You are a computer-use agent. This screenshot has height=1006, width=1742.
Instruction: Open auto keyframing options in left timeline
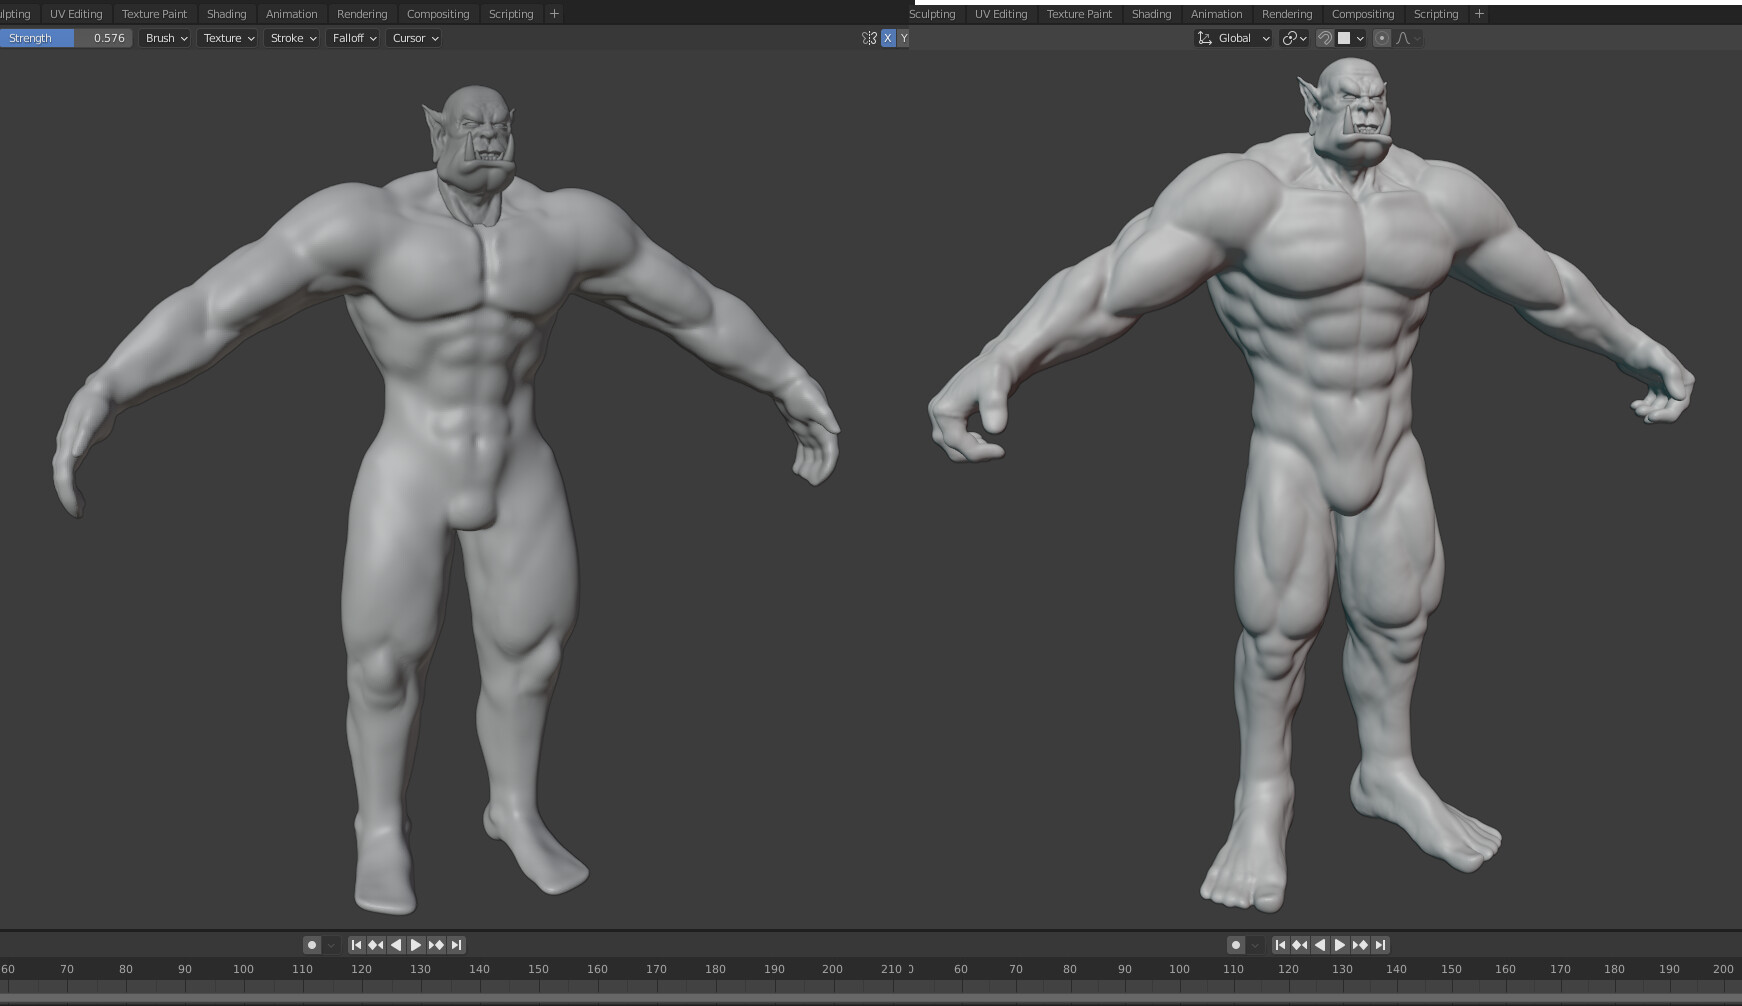(x=331, y=945)
